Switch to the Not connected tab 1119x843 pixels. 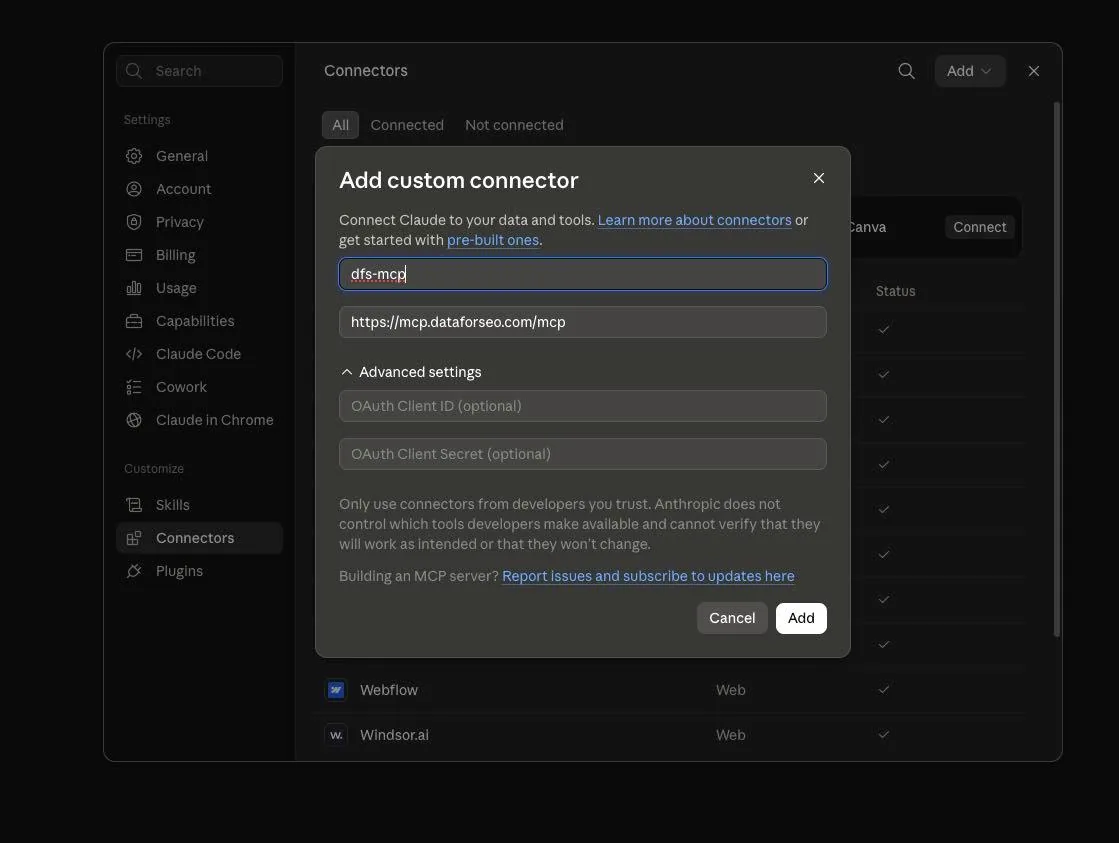pyautogui.click(x=514, y=125)
